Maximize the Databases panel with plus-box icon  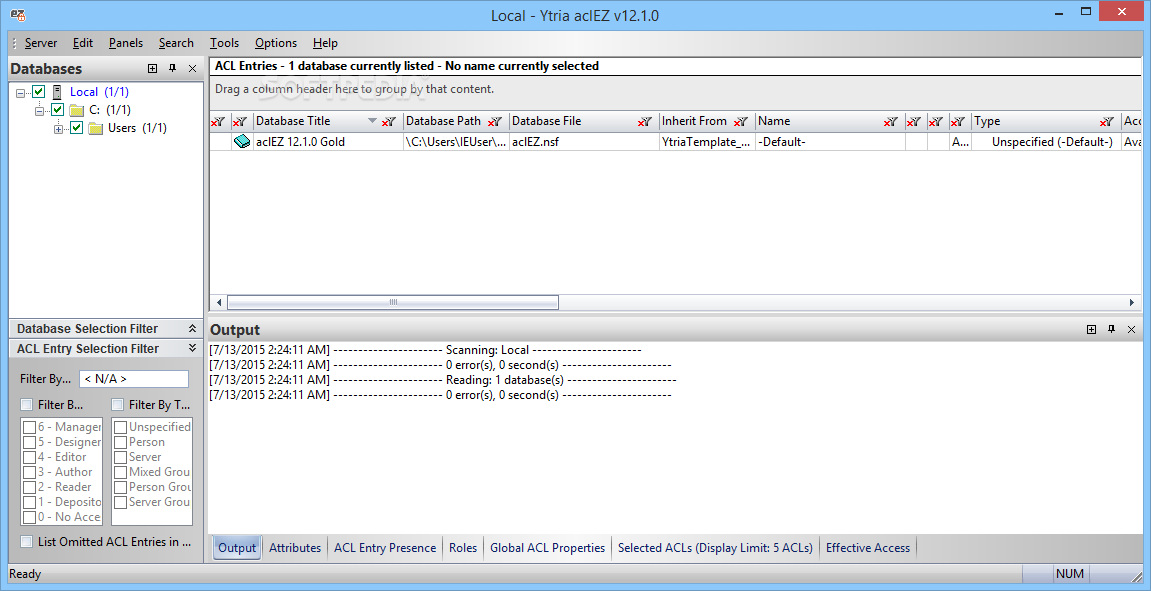tap(153, 68)
